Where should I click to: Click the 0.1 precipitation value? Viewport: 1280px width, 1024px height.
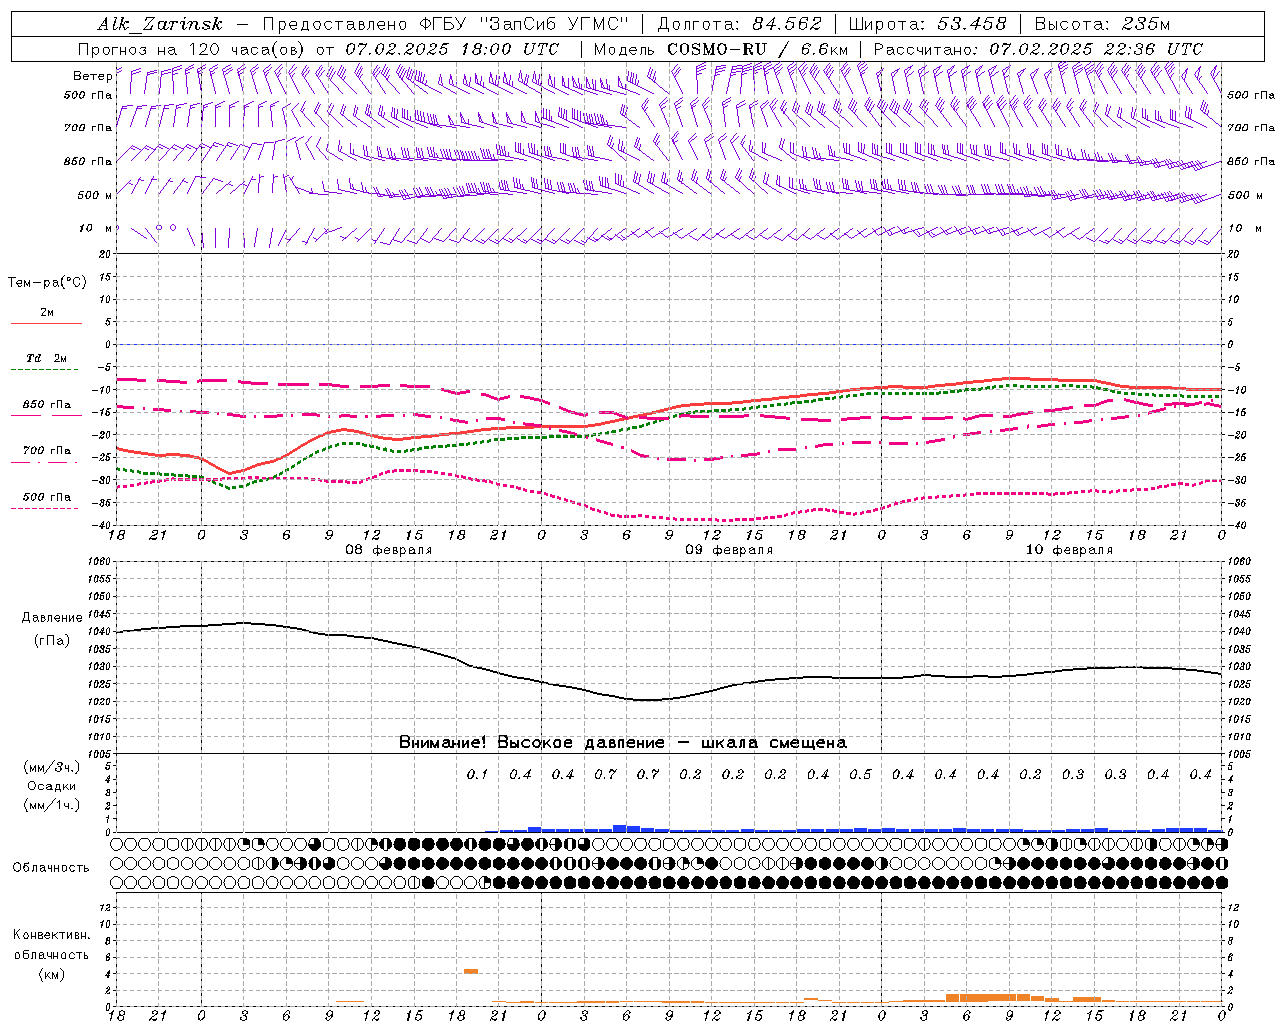point(477,774)
